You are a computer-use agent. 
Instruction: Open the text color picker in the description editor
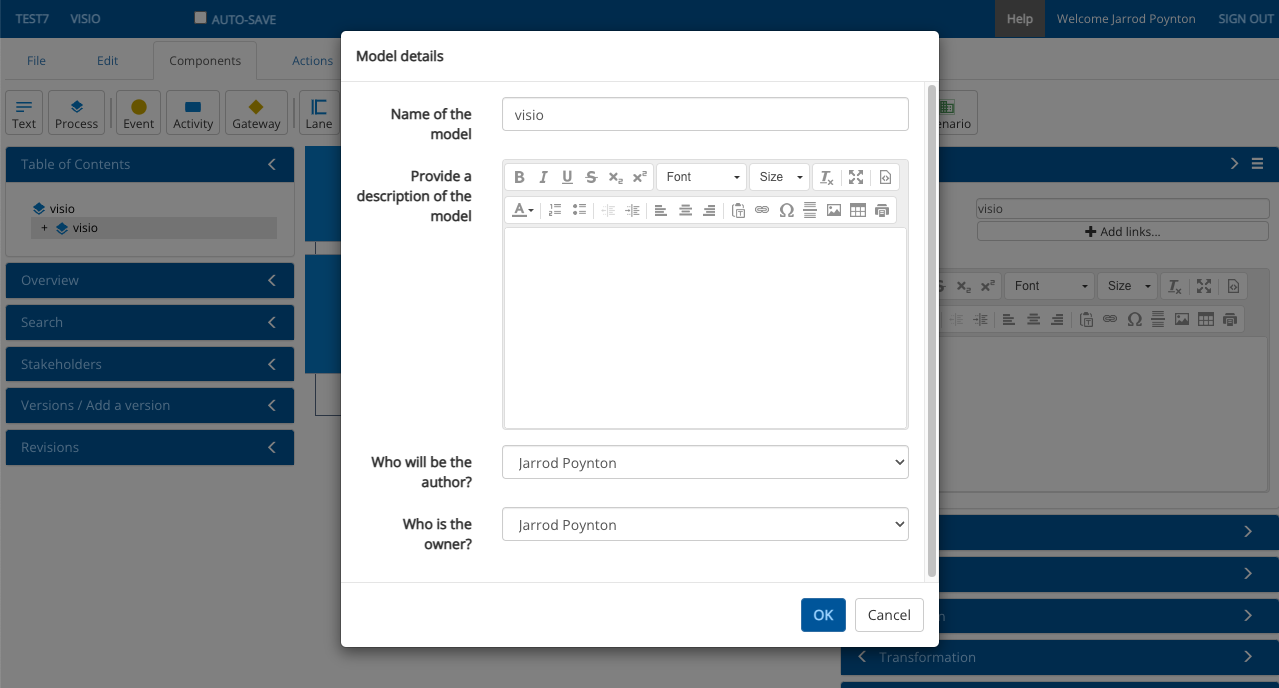pos(523,210)
